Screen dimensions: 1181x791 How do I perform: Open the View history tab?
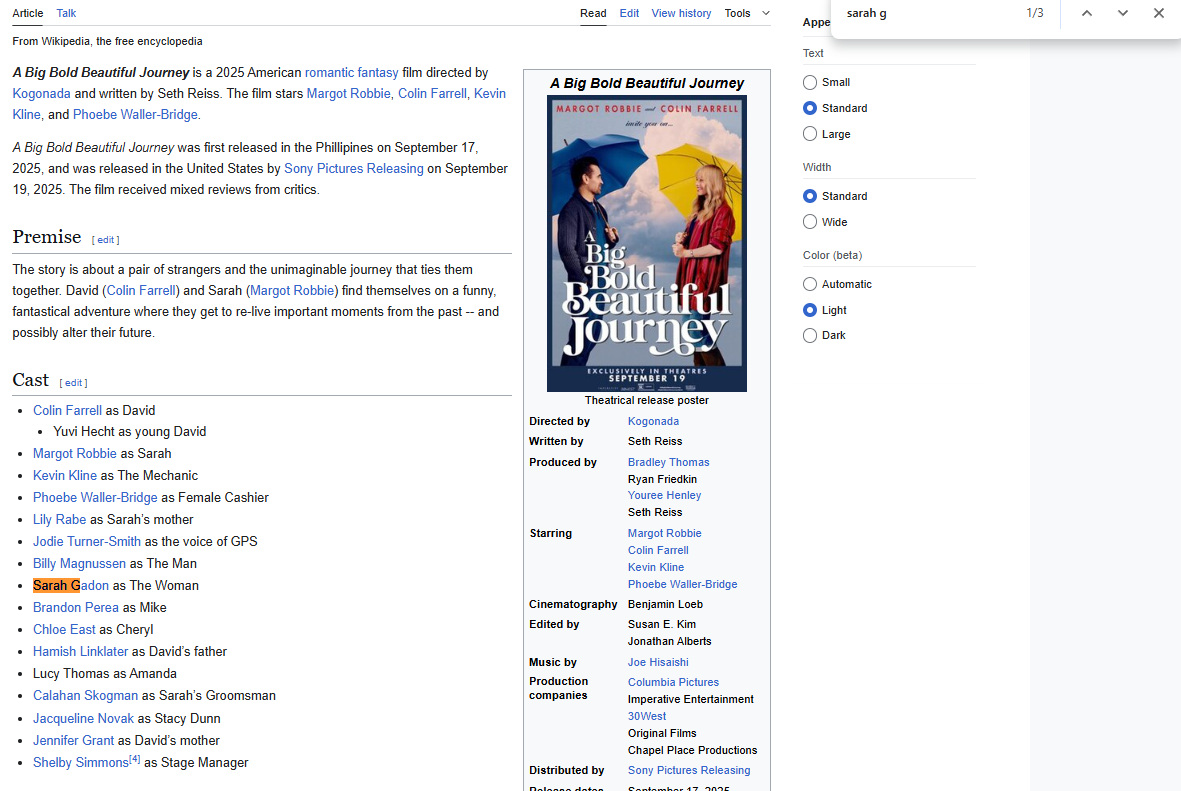click(x=681, y=13)
